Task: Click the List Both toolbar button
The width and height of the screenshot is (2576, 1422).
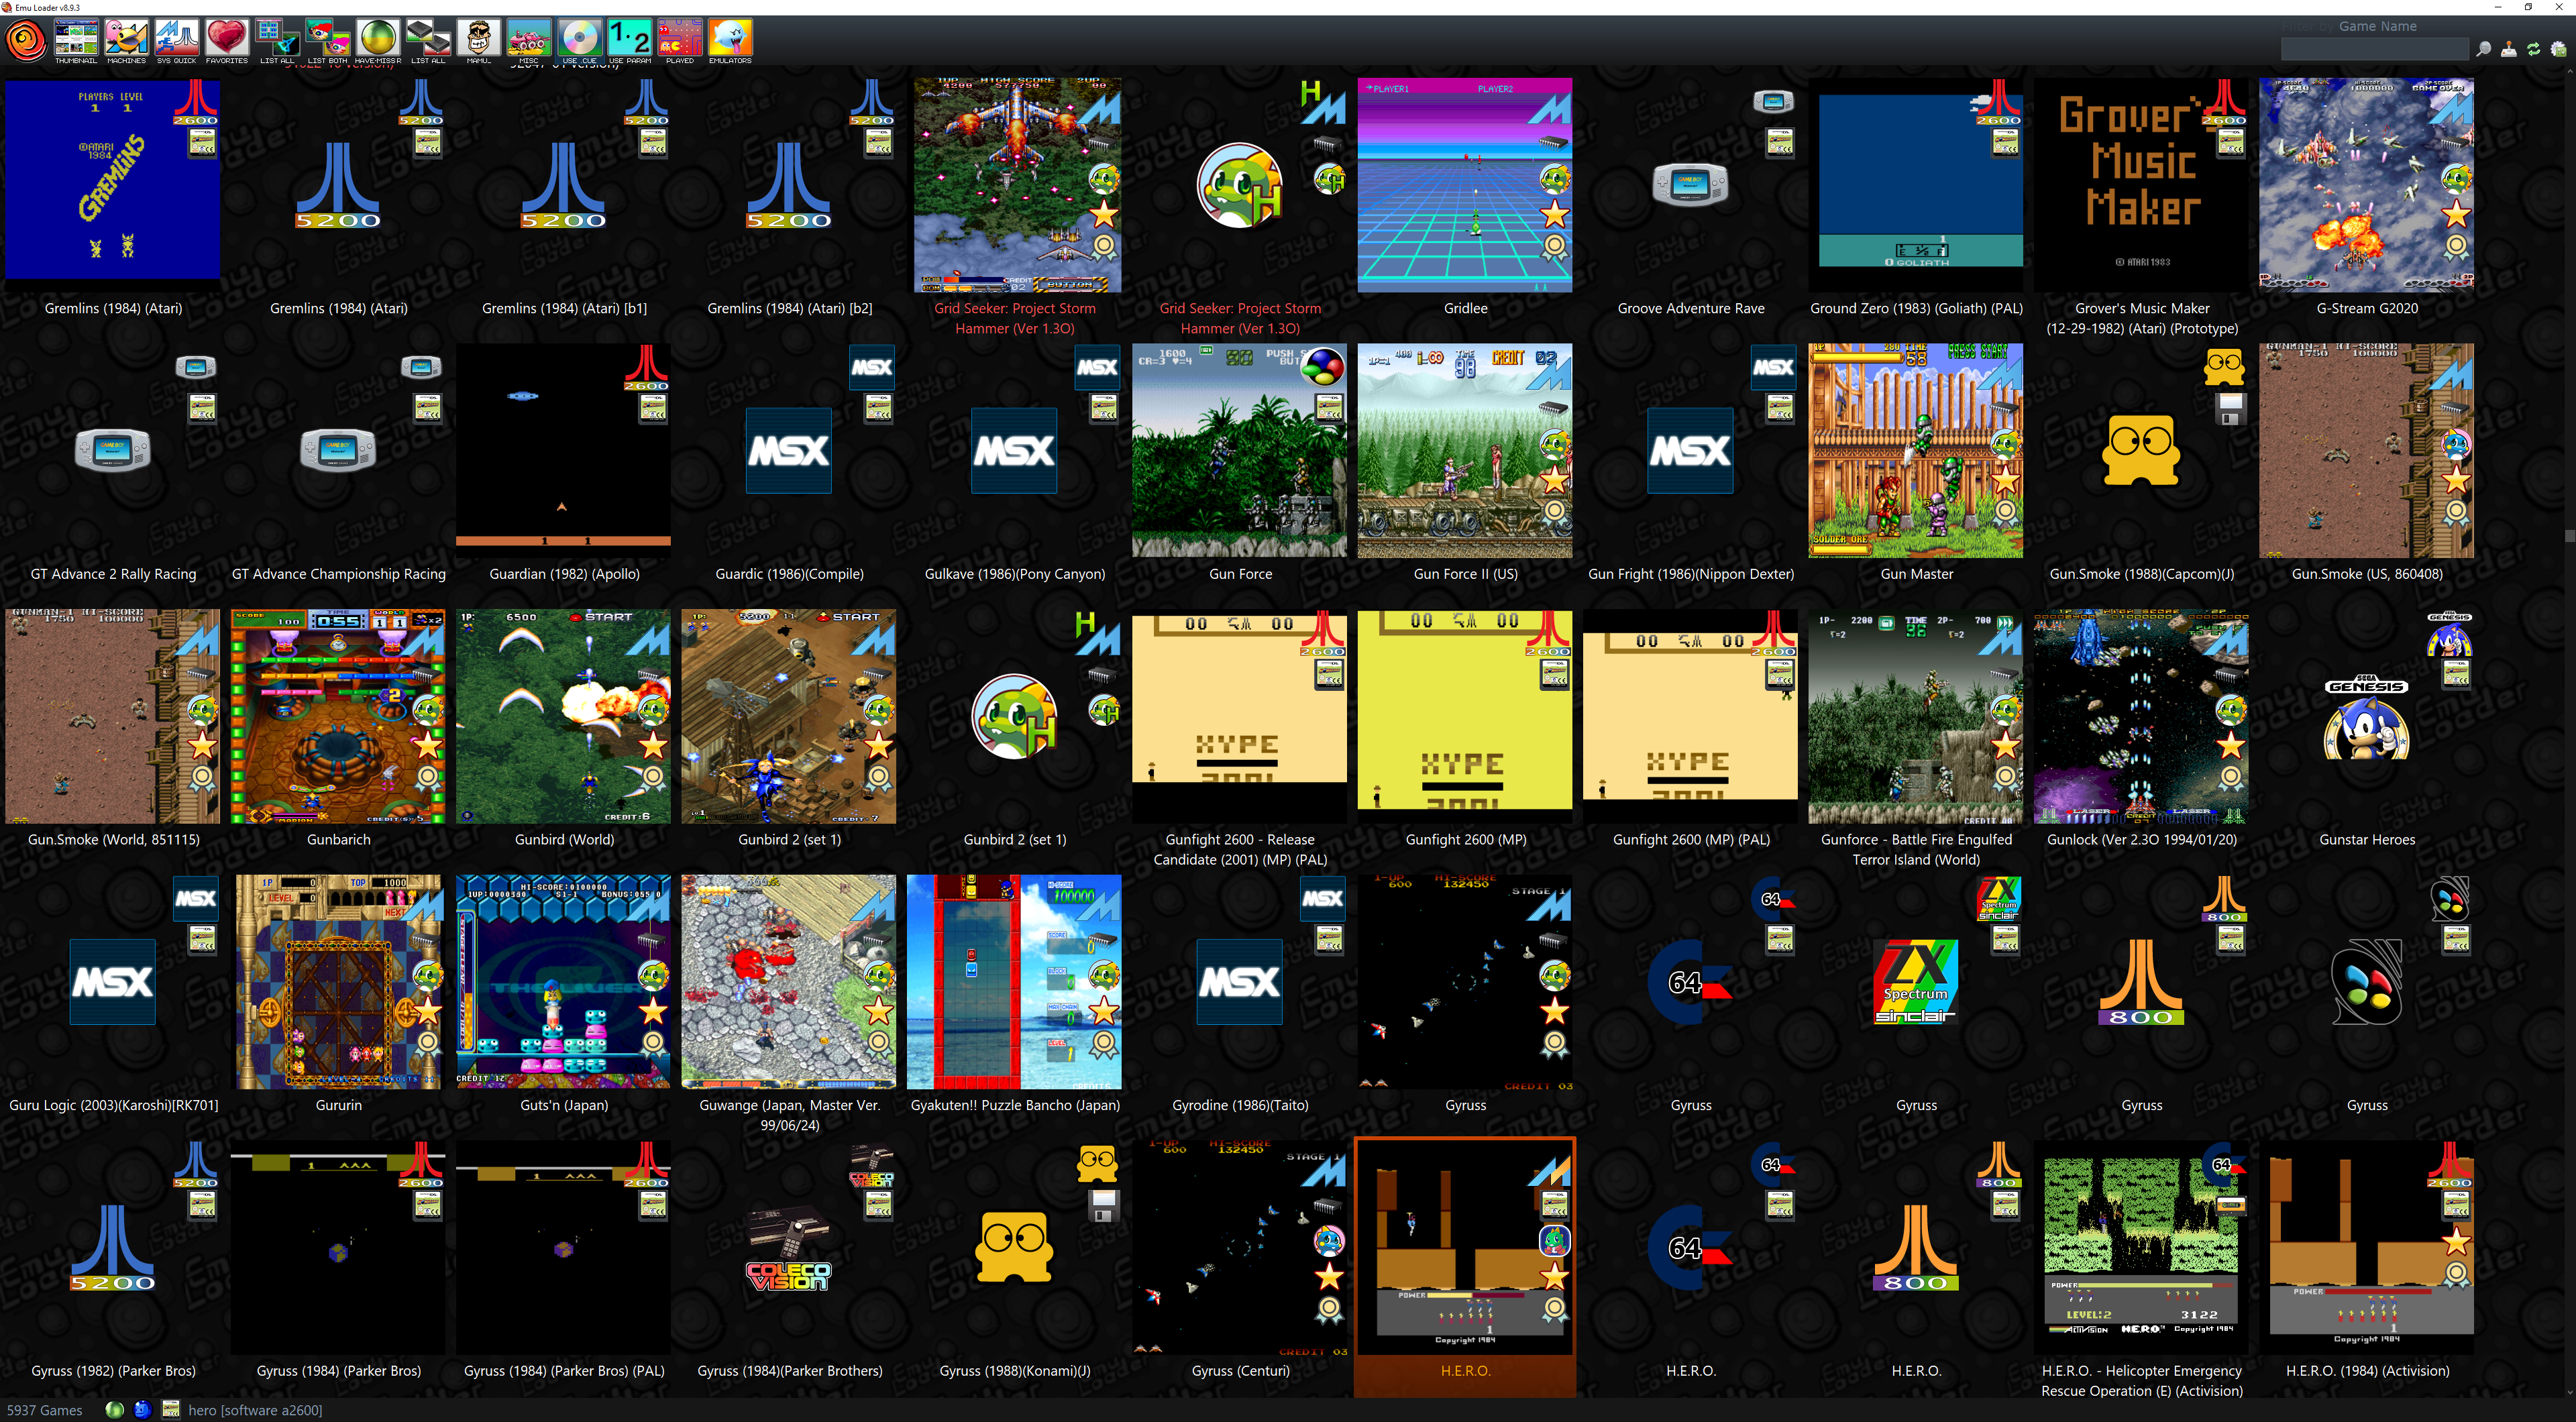Action: click(328, 39)
